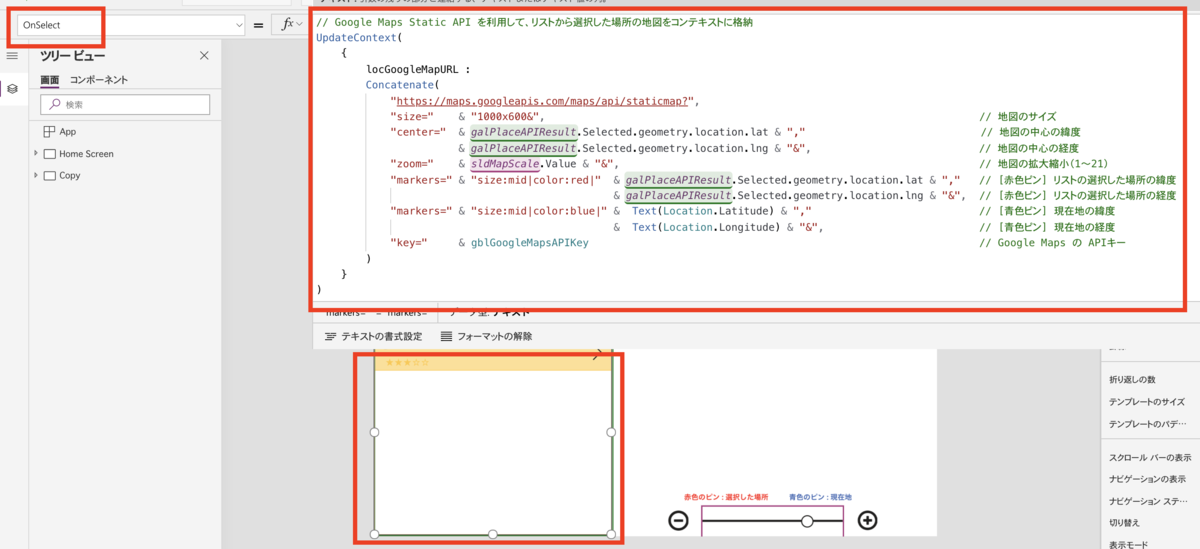The image size is (1200, 549).
Task: Expand the Copy screen node
Action: click(36, 175)
